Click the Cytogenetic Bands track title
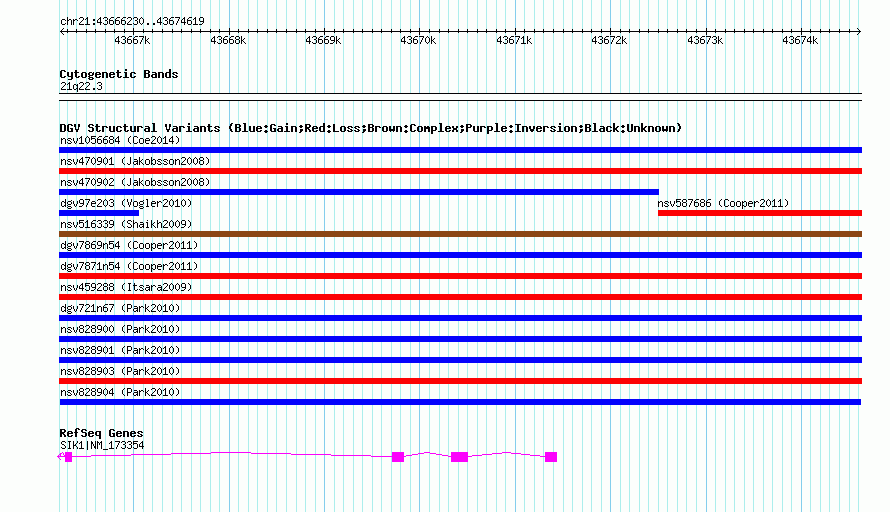This screenshot has height=512, width=890. (x=119, y=74)
